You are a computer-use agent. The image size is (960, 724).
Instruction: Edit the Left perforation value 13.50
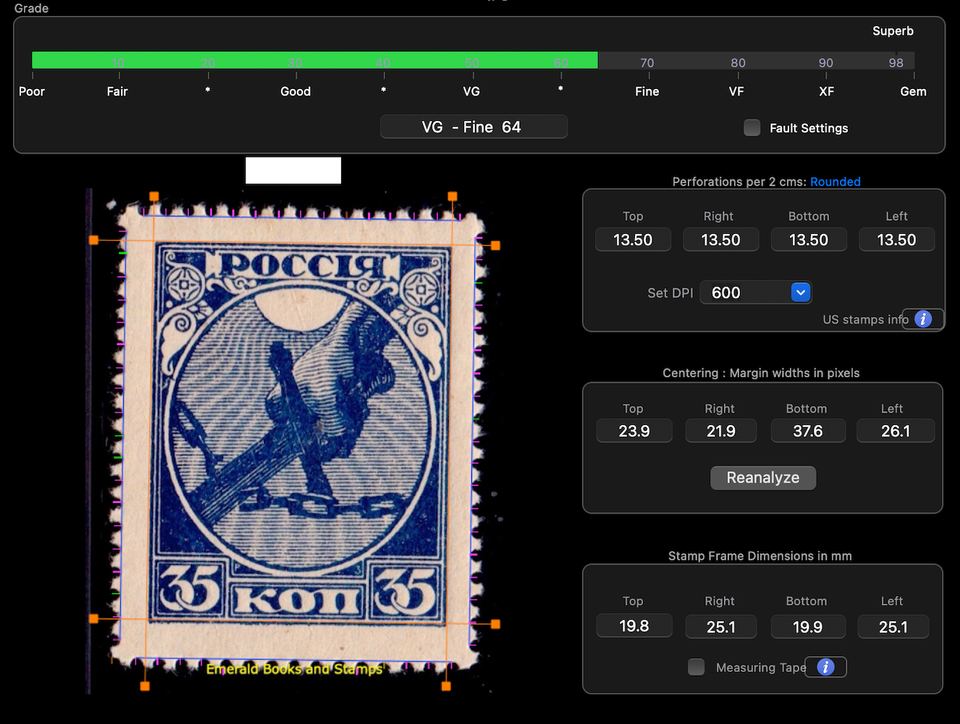(x=895, y=240)
